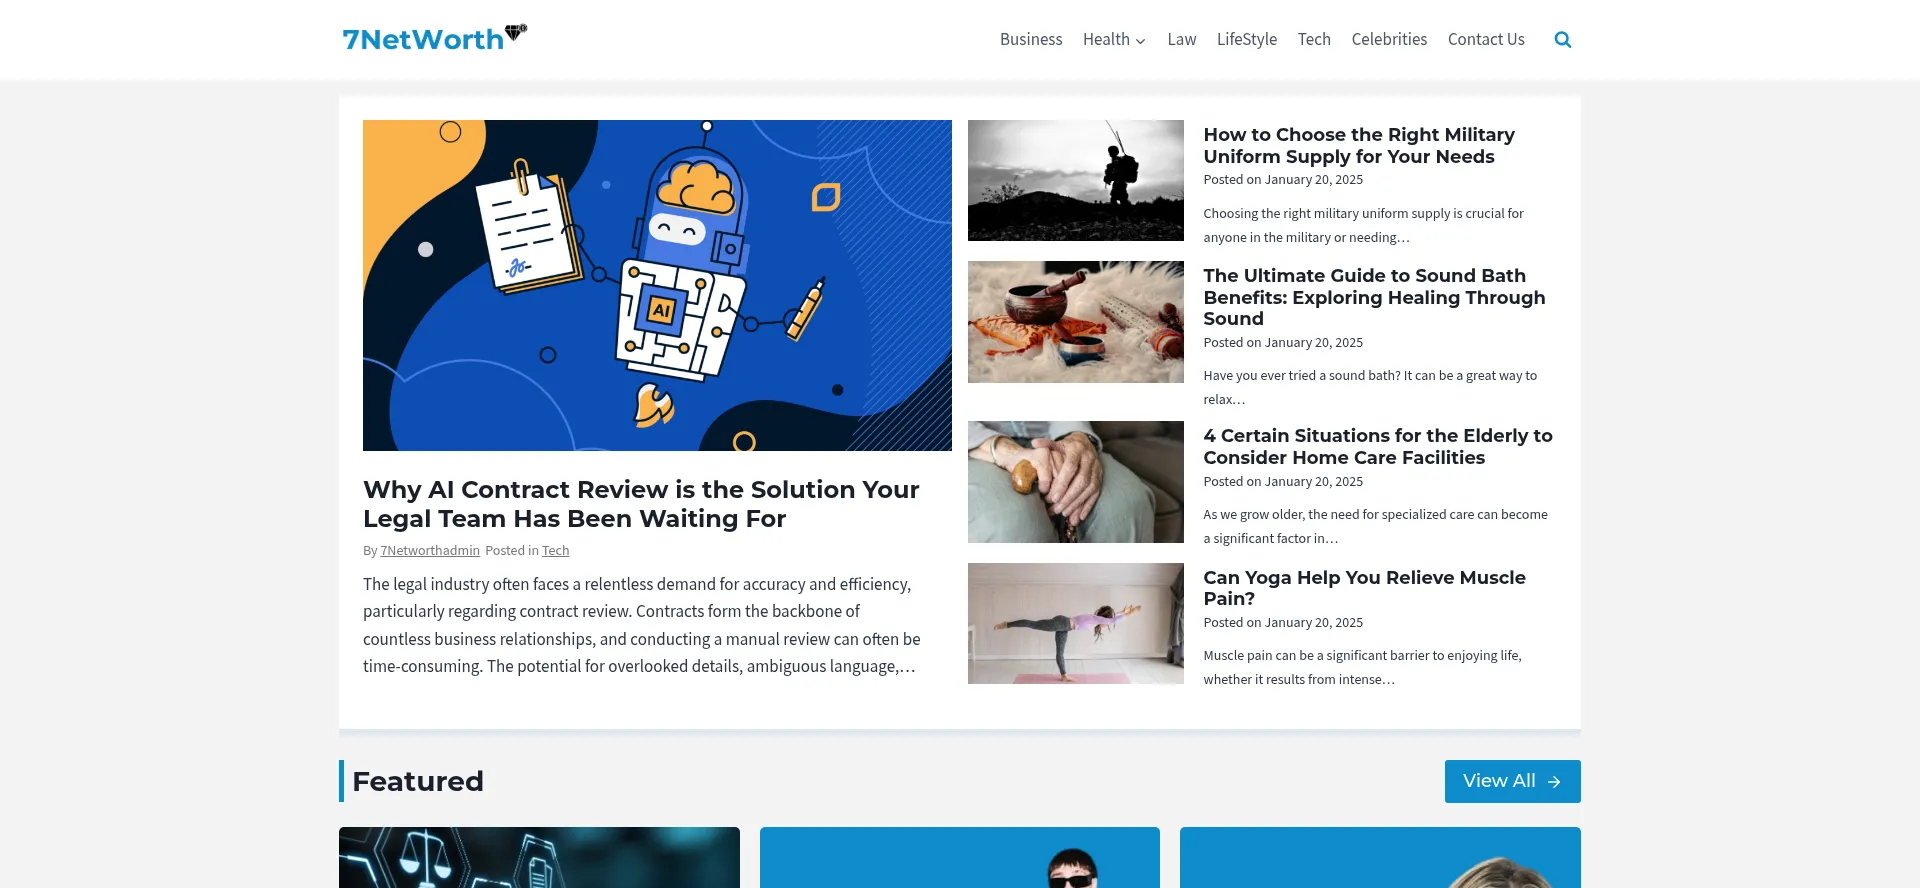Viewport: 1920px width, 888px height.
Task: Open Can Yoga Help Relieve Muscle Pain
Action: pos(1364,588)
